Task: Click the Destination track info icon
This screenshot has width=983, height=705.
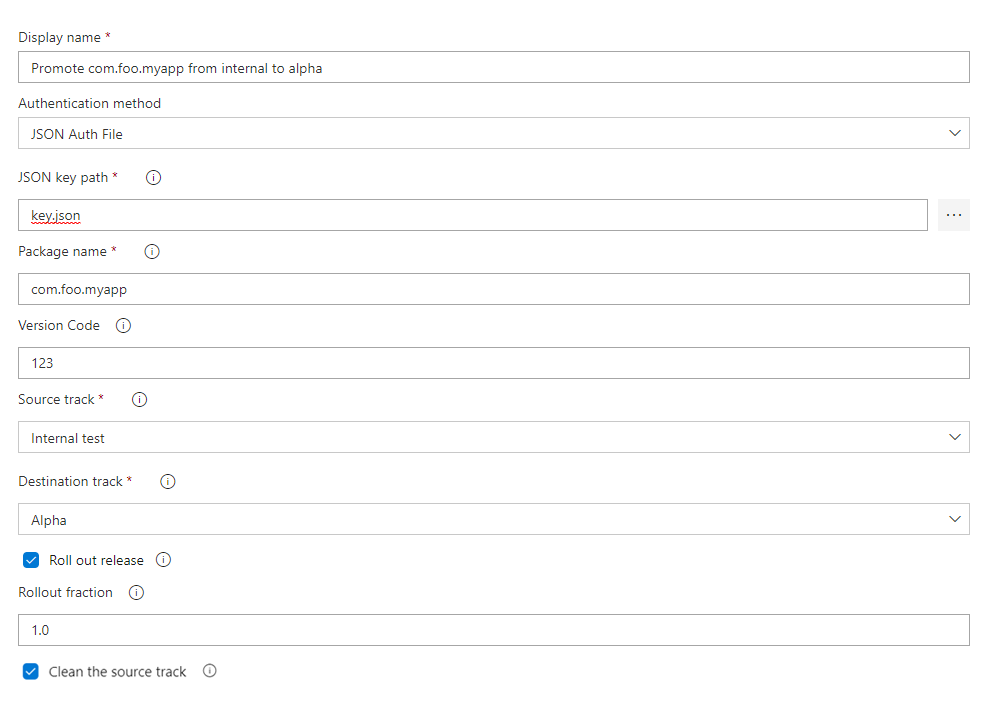Action: (x=168, y=482)
